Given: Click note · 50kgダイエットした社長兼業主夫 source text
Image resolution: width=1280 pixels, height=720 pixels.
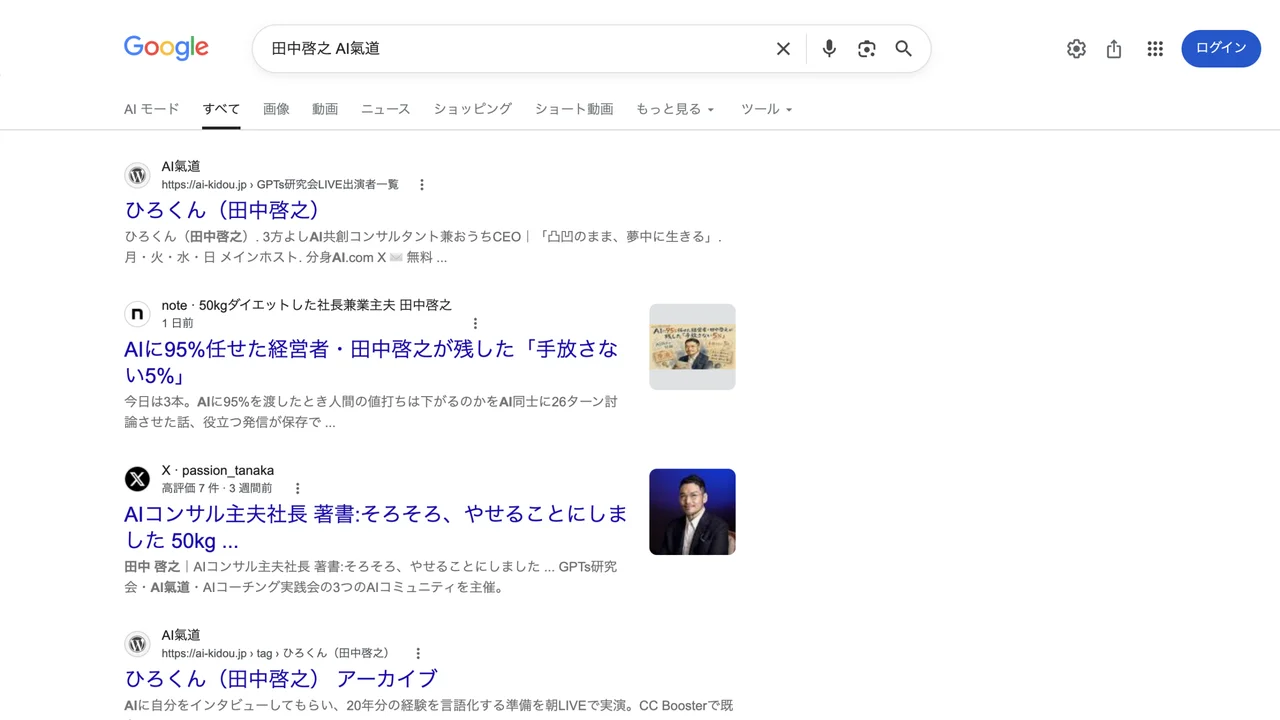Looking at the screenshot, I should pyautogui.click(x=307, y=305).
